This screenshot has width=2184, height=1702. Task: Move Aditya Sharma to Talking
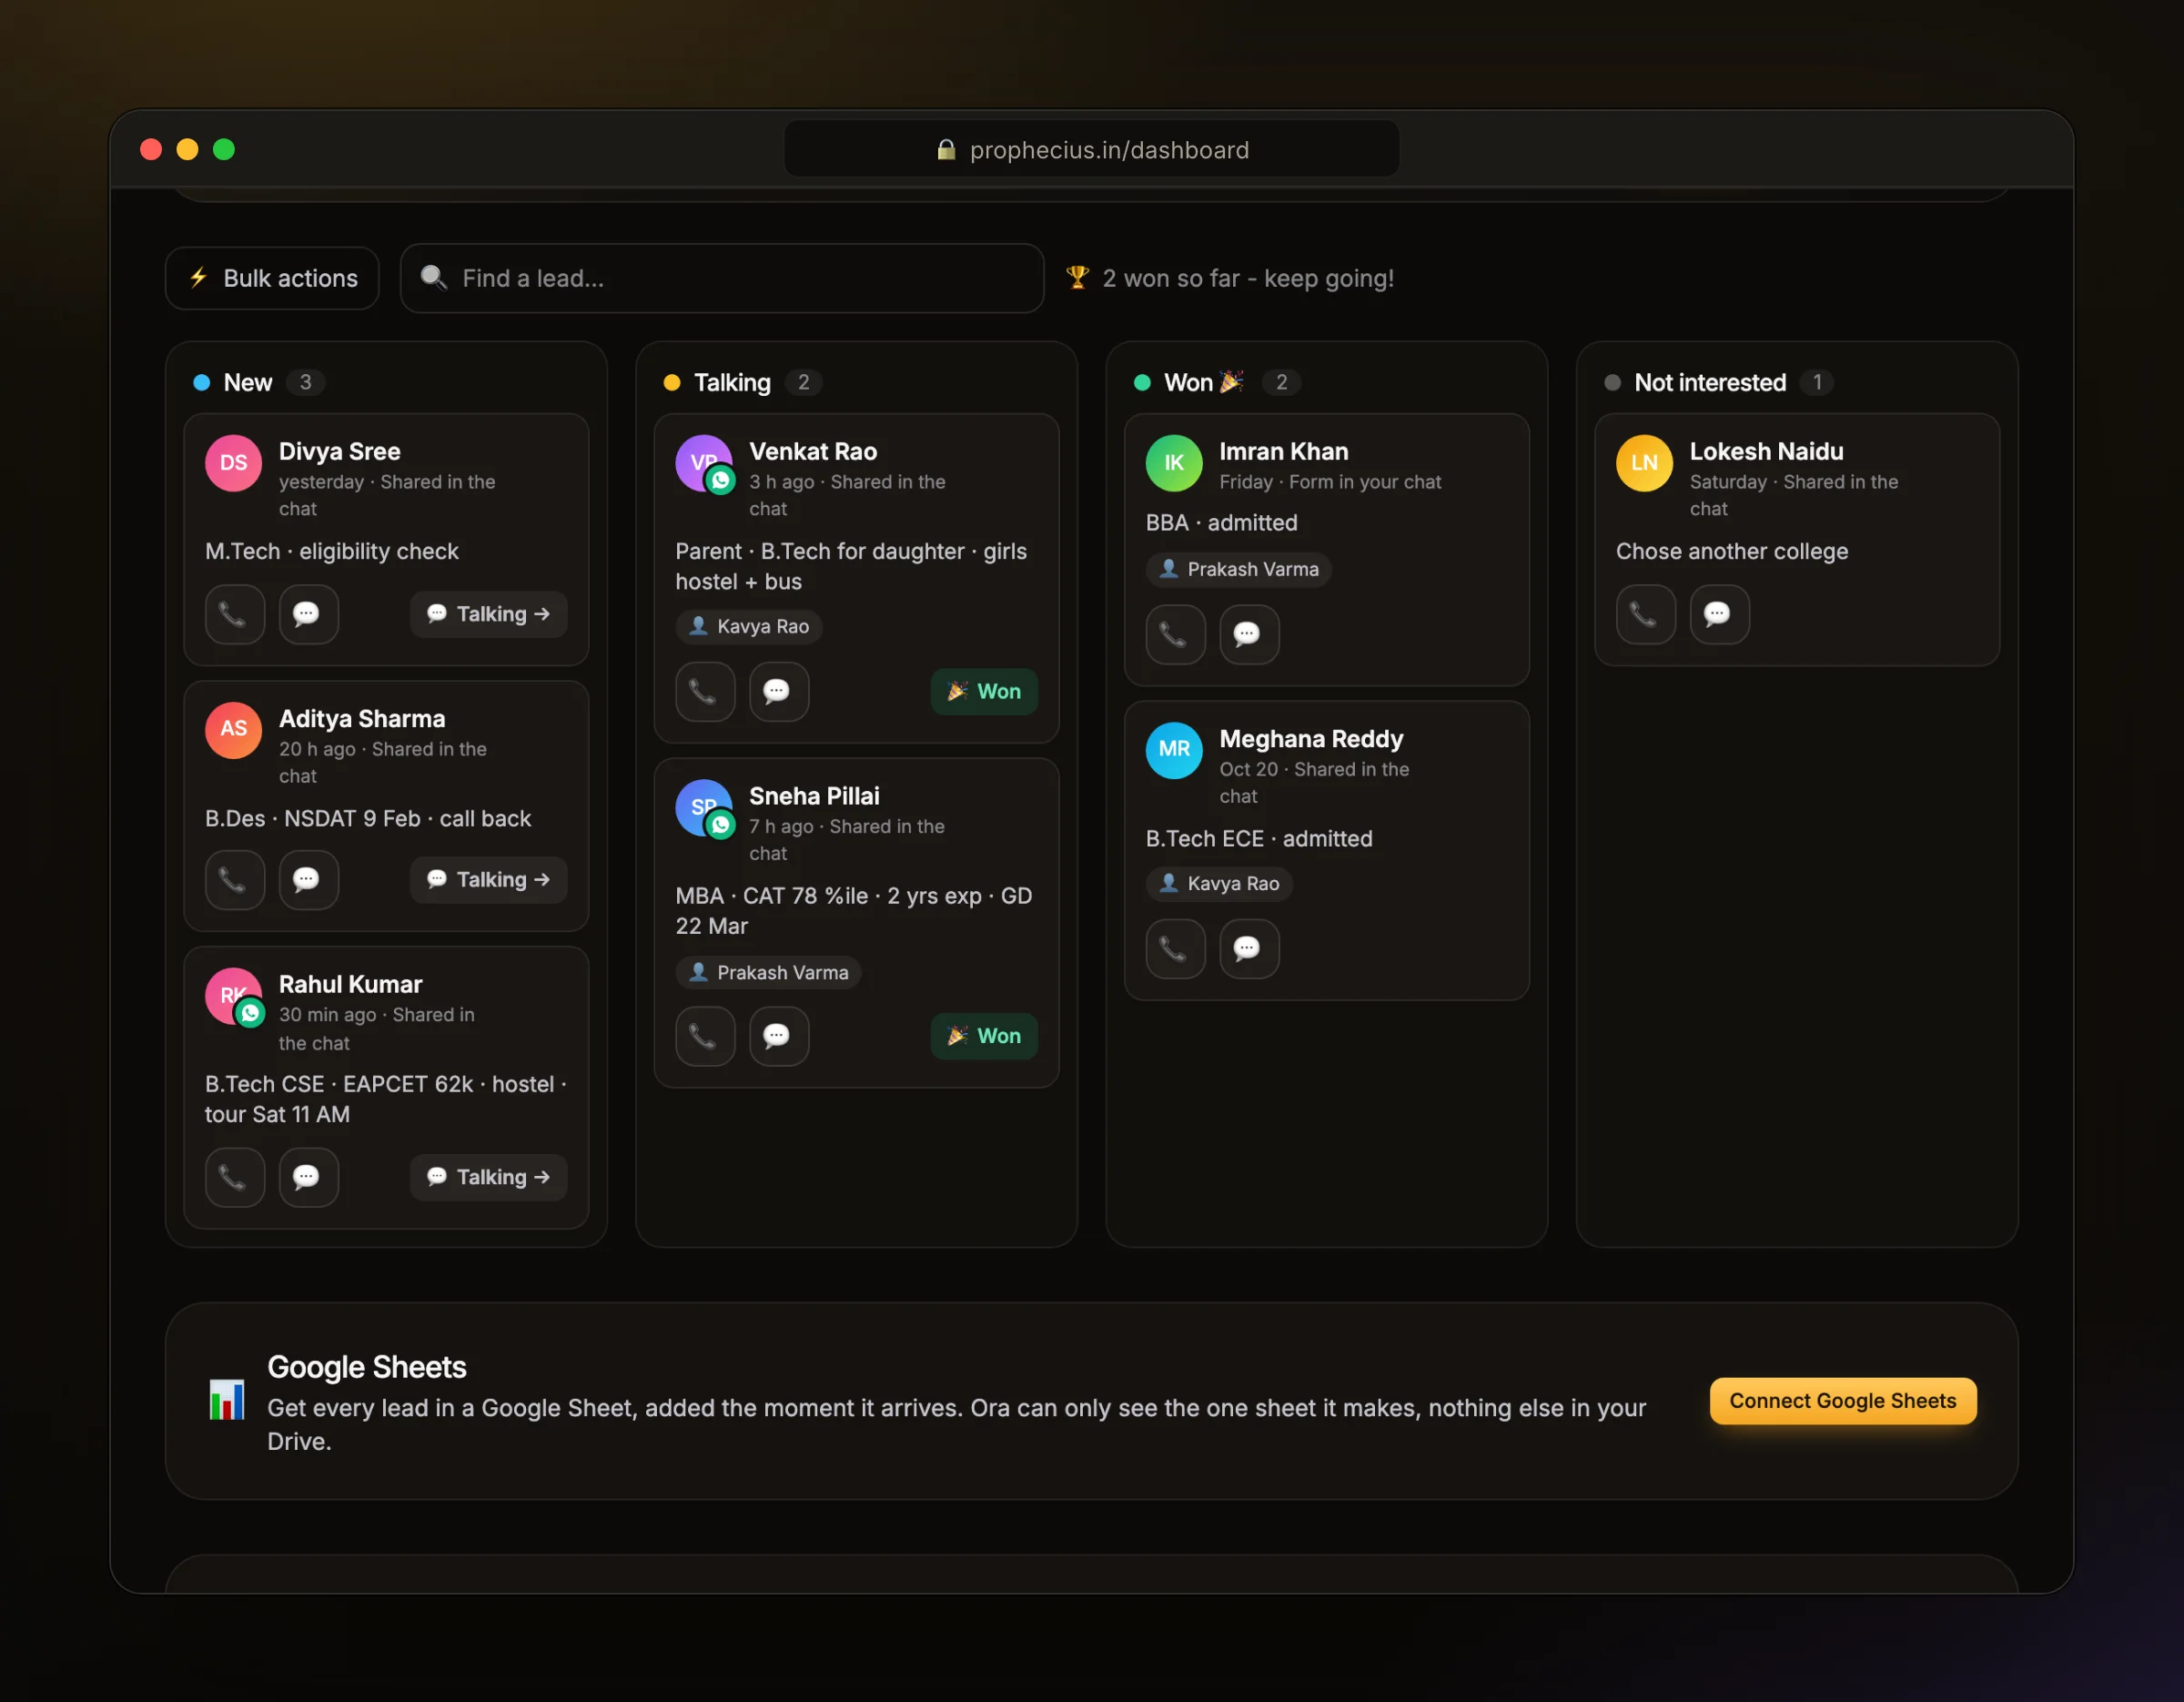[x=488, y=880]
